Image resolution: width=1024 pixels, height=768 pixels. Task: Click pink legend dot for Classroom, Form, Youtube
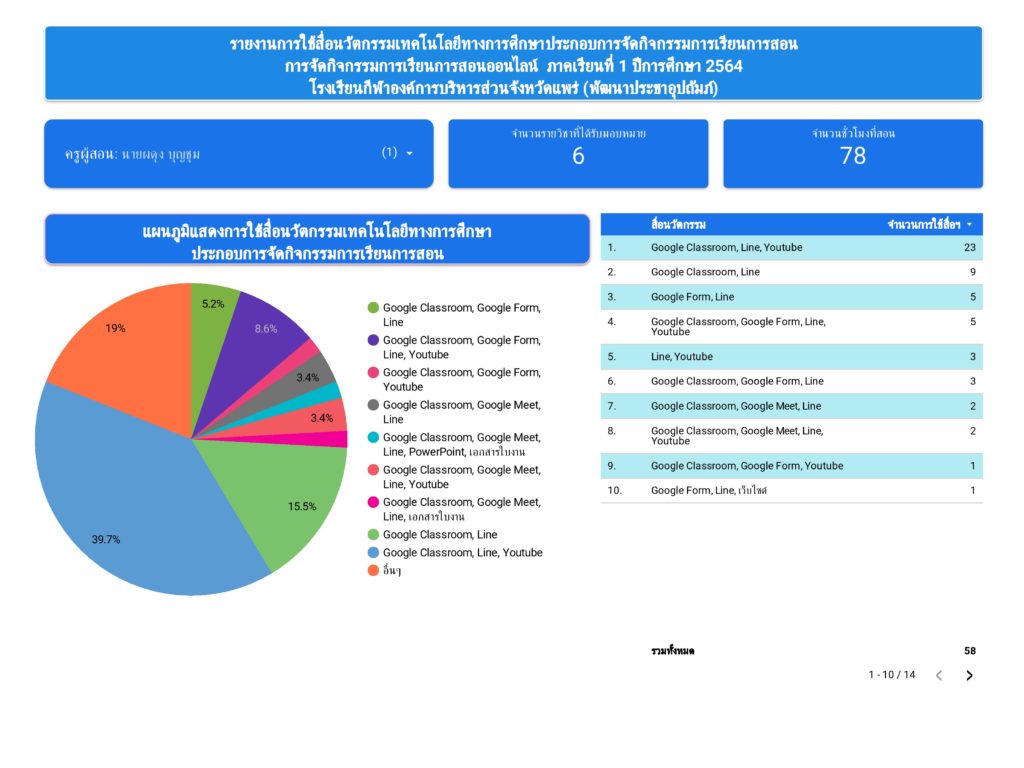(x=374, y=372)
